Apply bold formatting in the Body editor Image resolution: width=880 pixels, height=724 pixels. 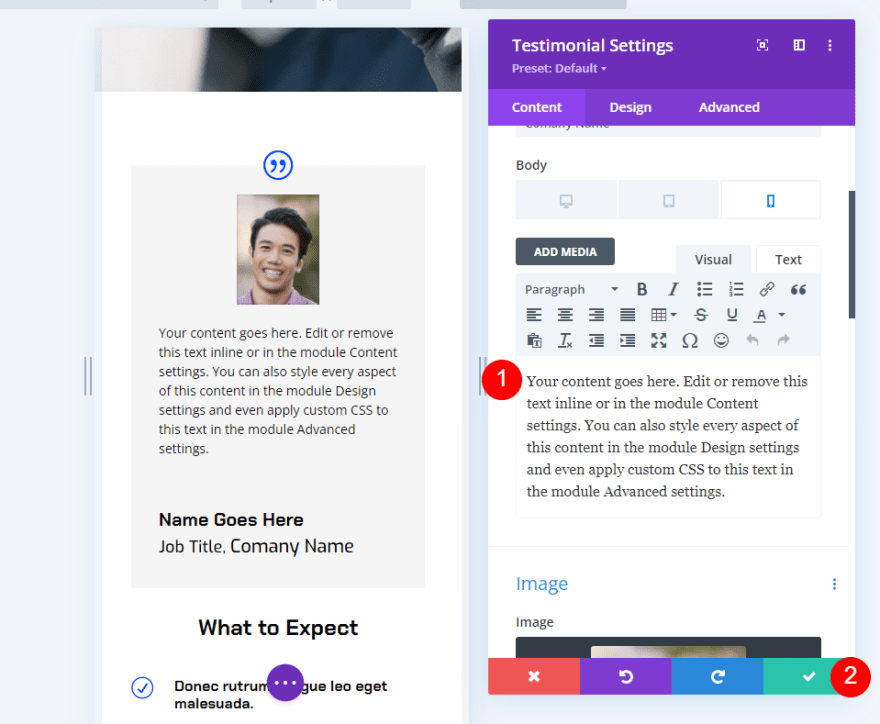642,289
